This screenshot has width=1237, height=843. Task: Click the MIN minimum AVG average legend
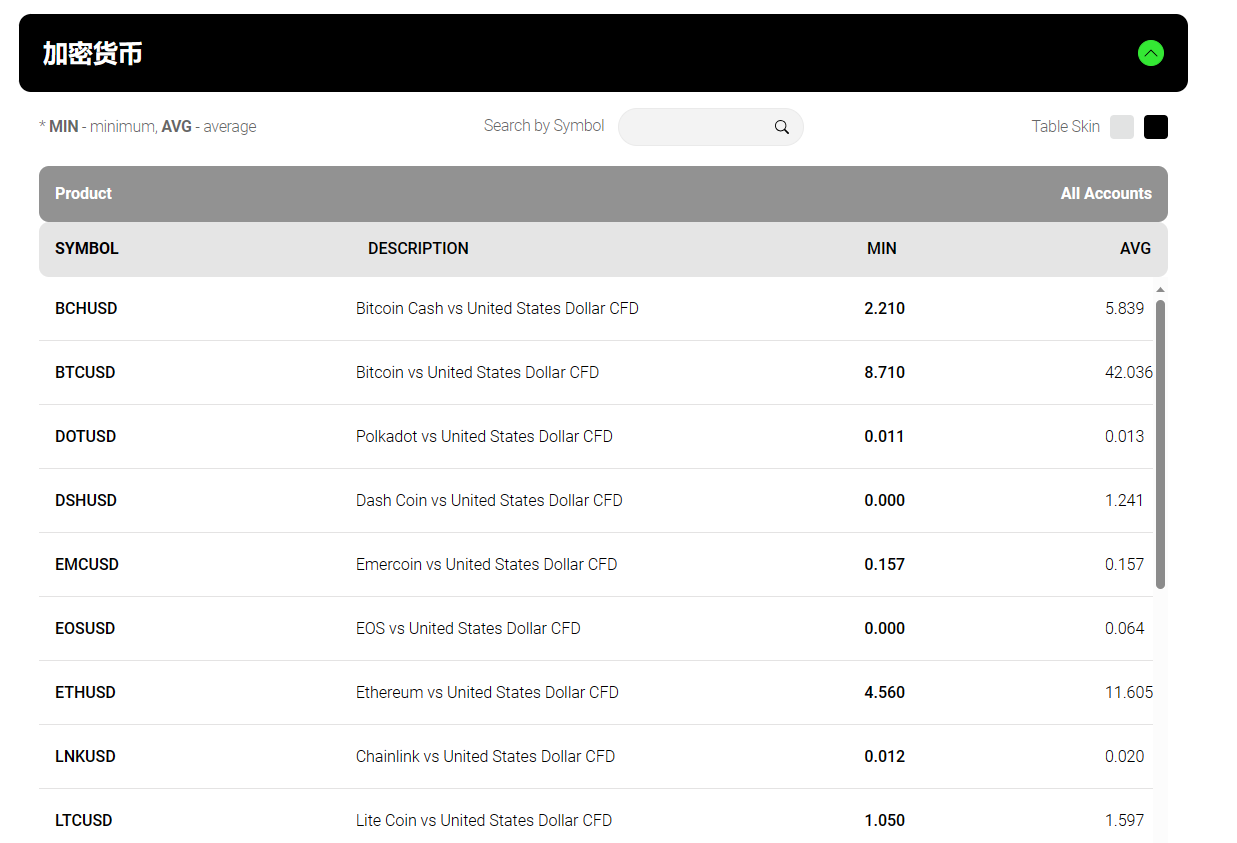[148, 127]
